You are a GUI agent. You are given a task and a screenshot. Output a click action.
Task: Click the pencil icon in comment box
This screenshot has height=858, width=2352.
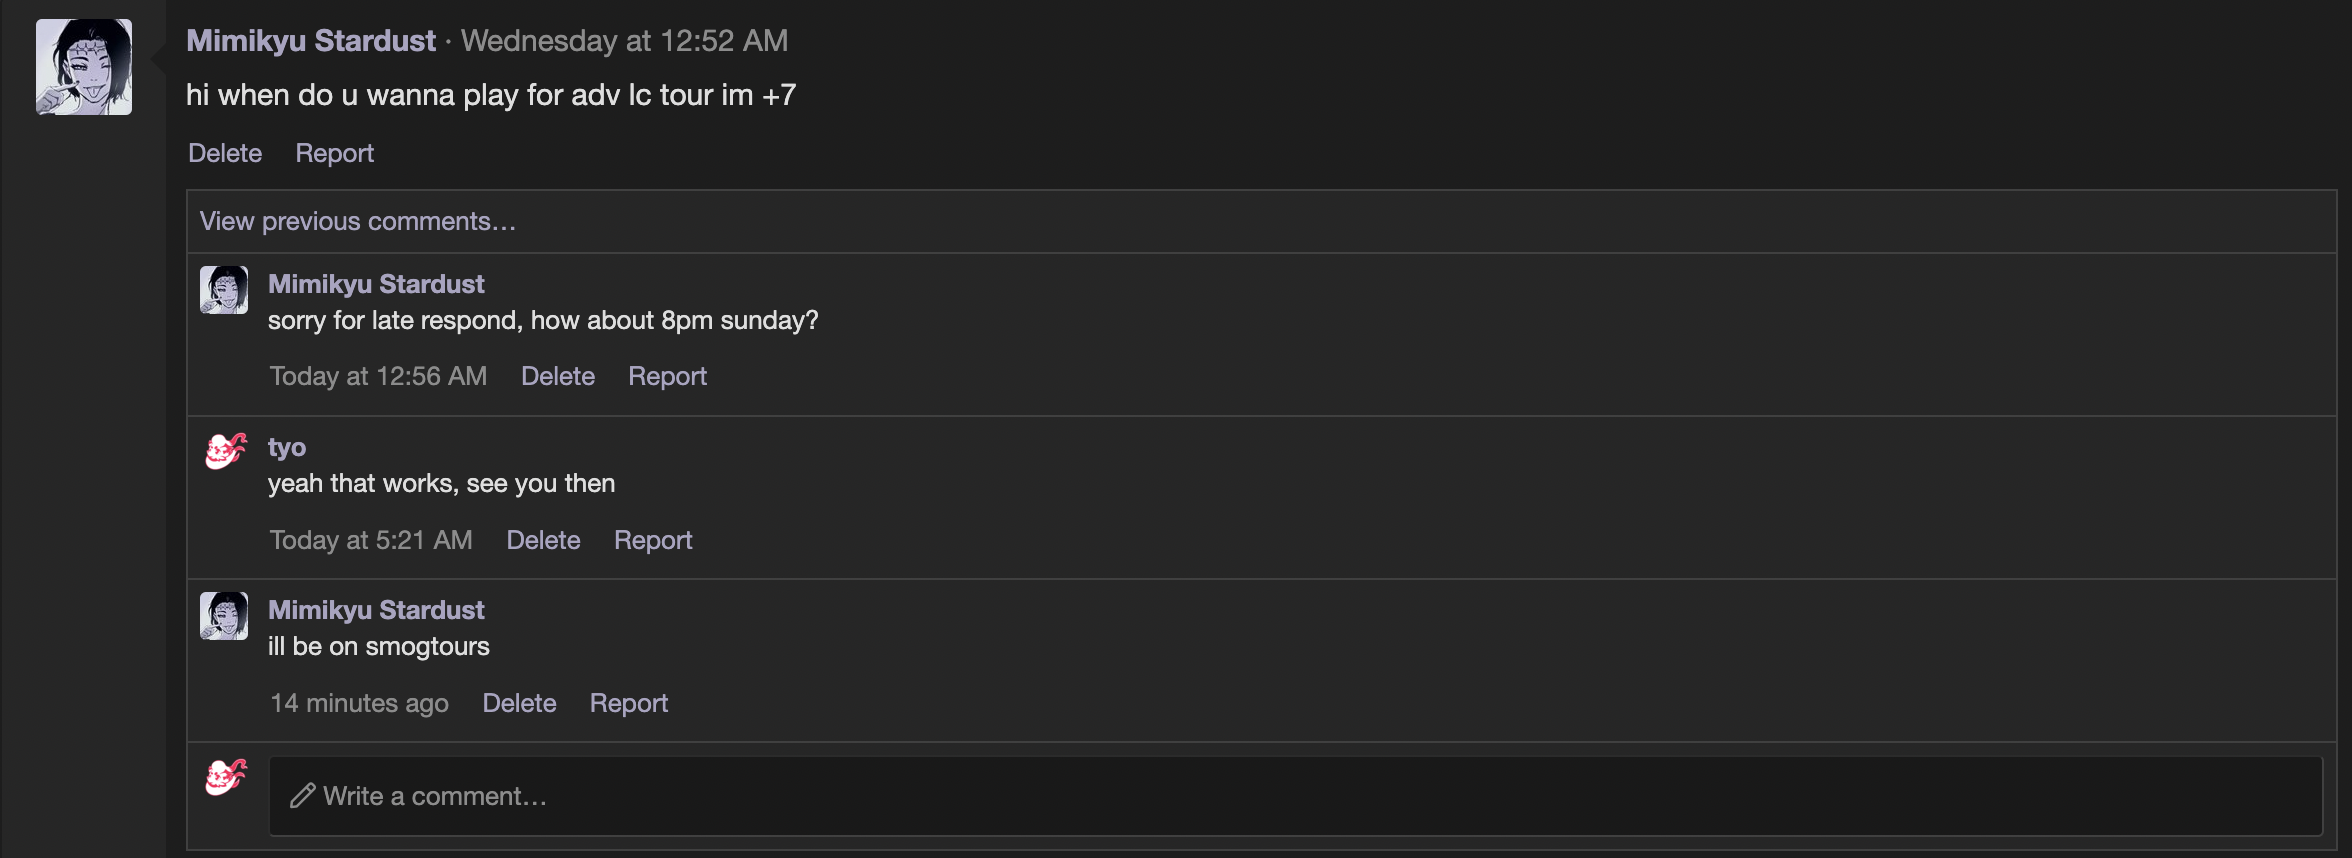point(302,796)
